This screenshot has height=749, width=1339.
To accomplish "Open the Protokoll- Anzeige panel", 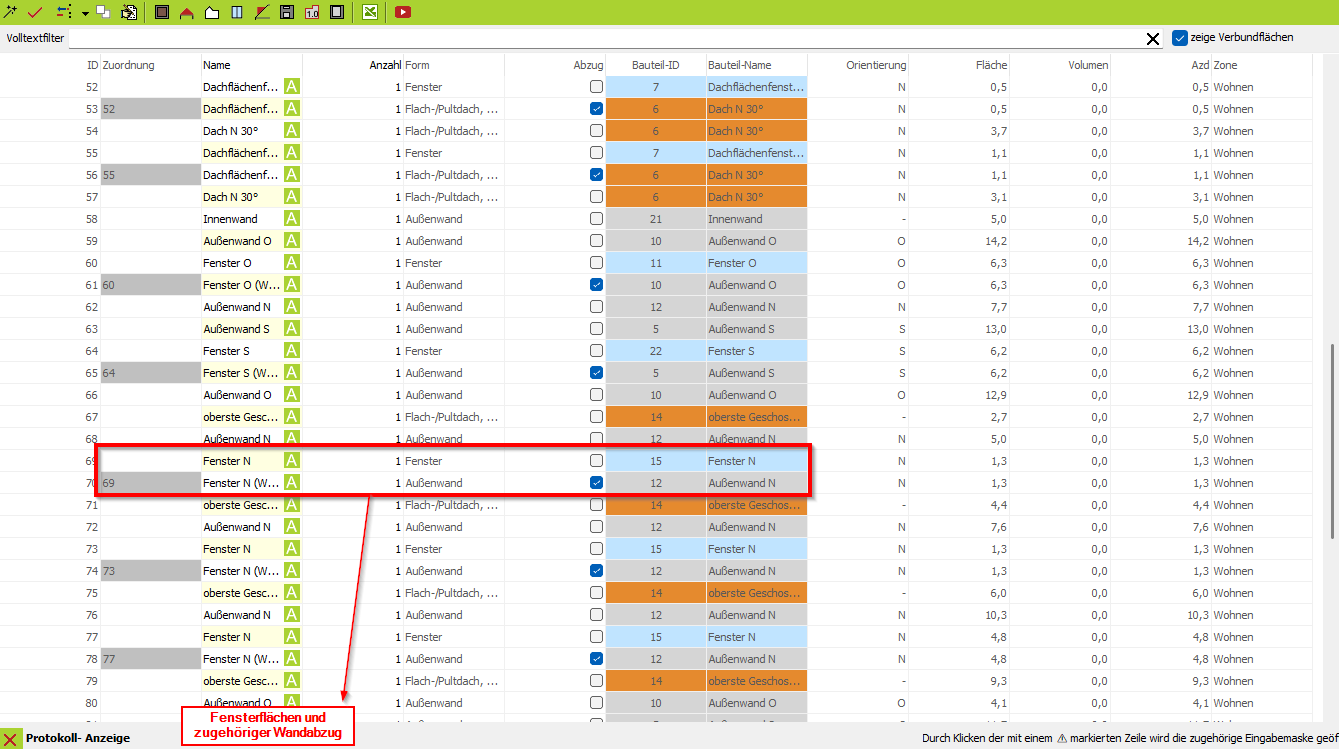I will [x=77, y=738].
